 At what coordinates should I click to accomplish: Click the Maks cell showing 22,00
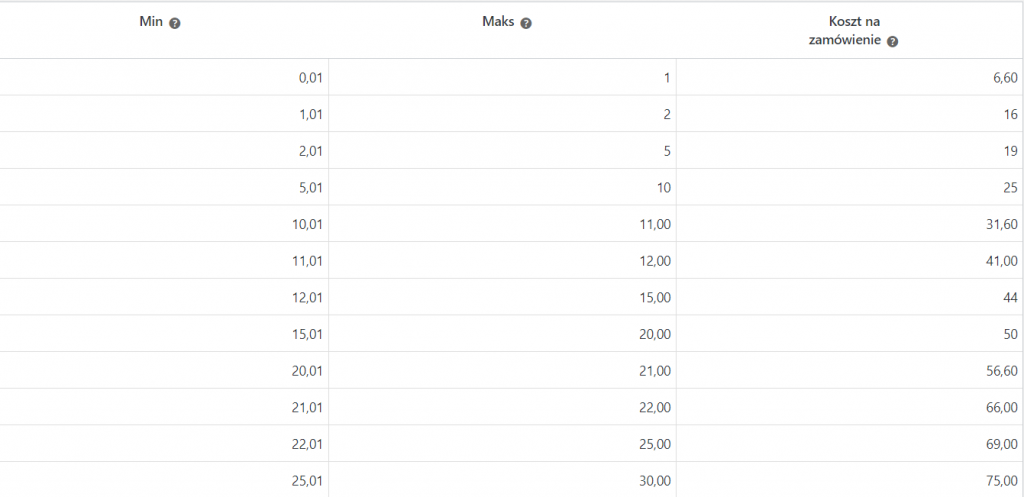[x=502, y=407]
